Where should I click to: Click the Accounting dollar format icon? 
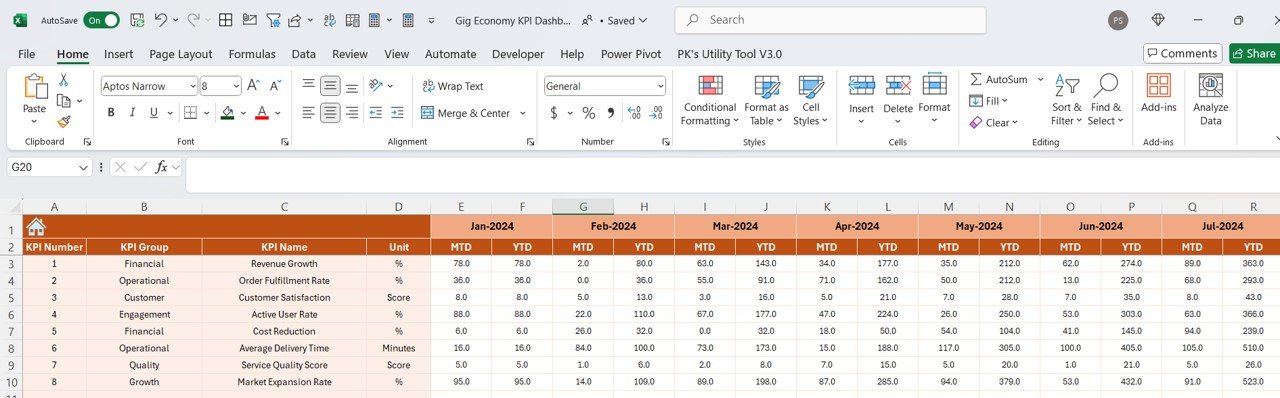(554, 113)
